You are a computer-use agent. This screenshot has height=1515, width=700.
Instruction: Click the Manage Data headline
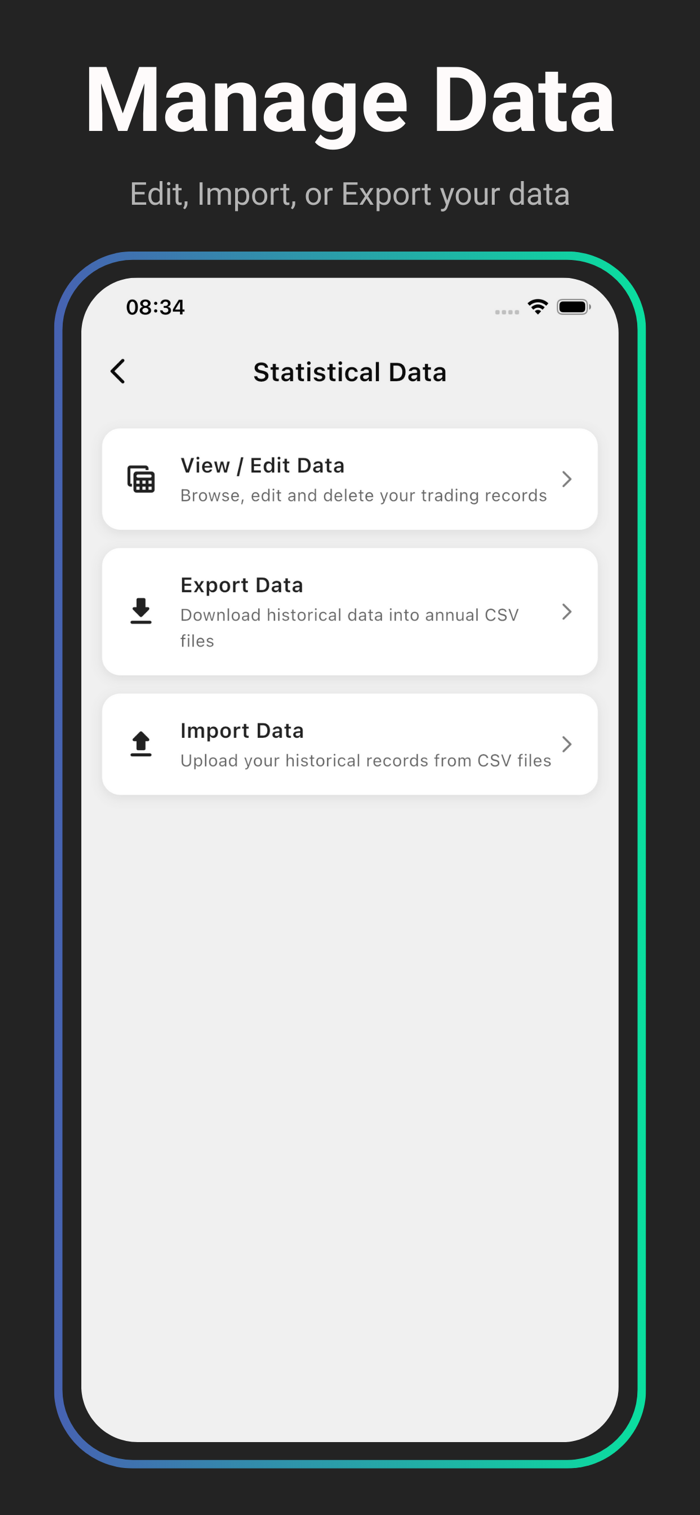350,100
